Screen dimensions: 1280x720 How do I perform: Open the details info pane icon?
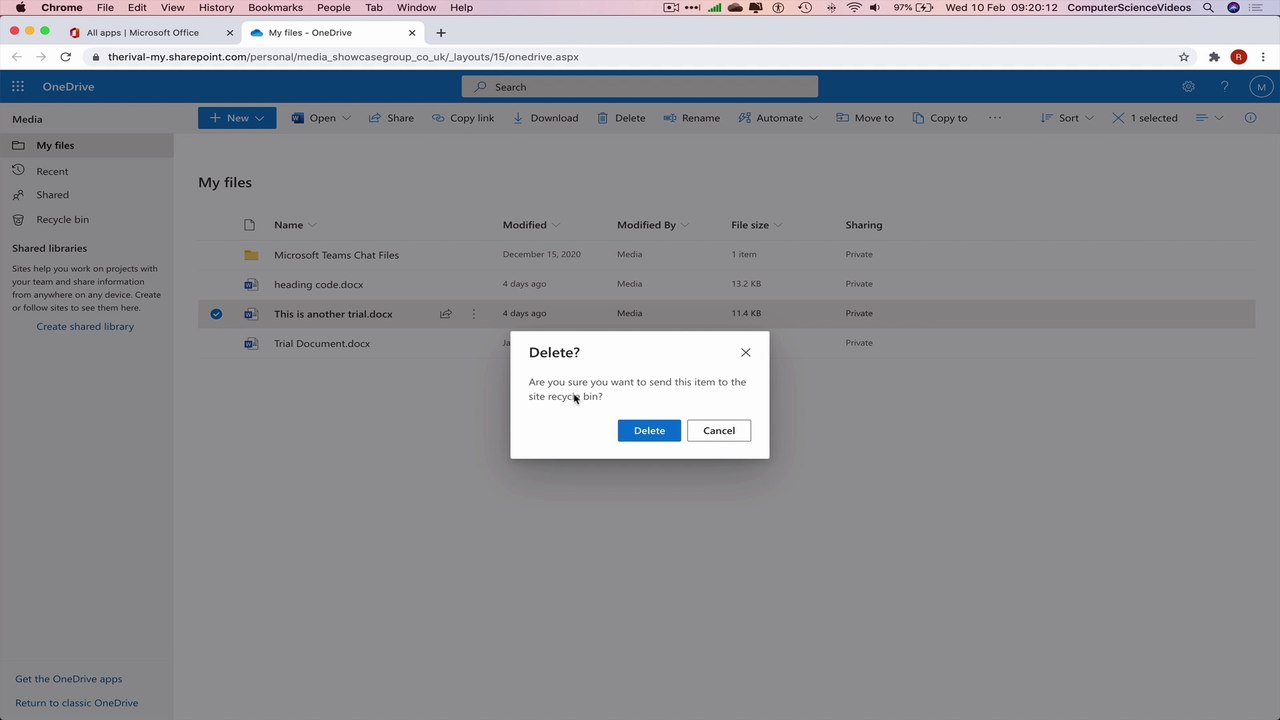[1250, 118]
